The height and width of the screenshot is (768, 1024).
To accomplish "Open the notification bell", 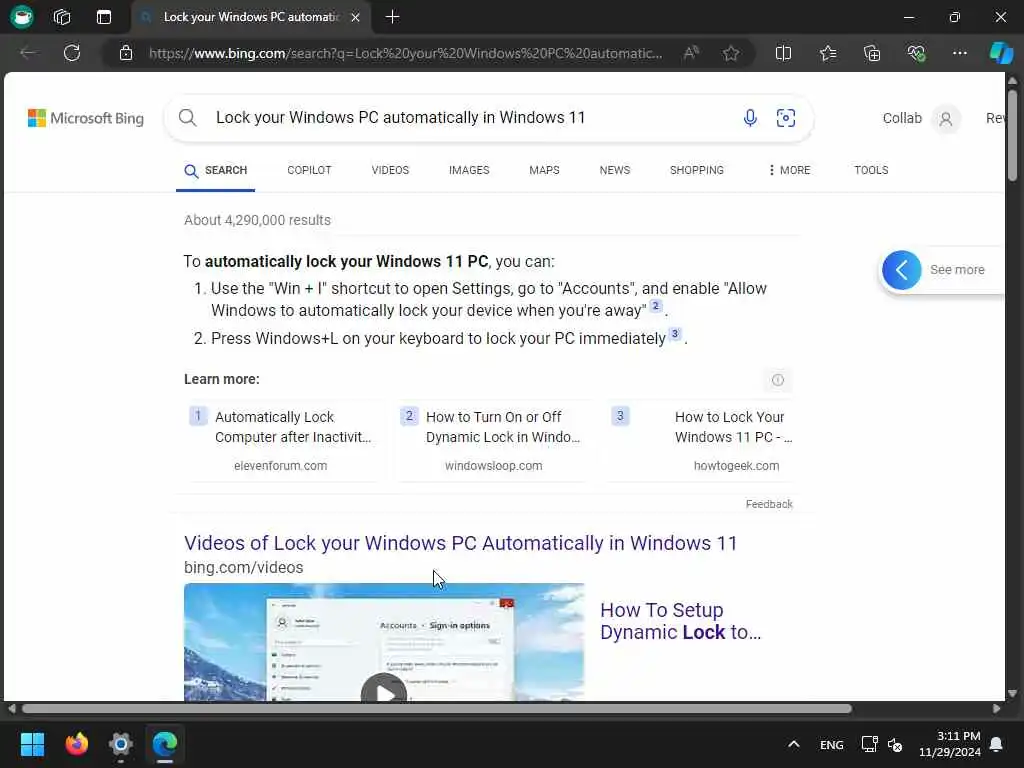I will pos(996,744).
